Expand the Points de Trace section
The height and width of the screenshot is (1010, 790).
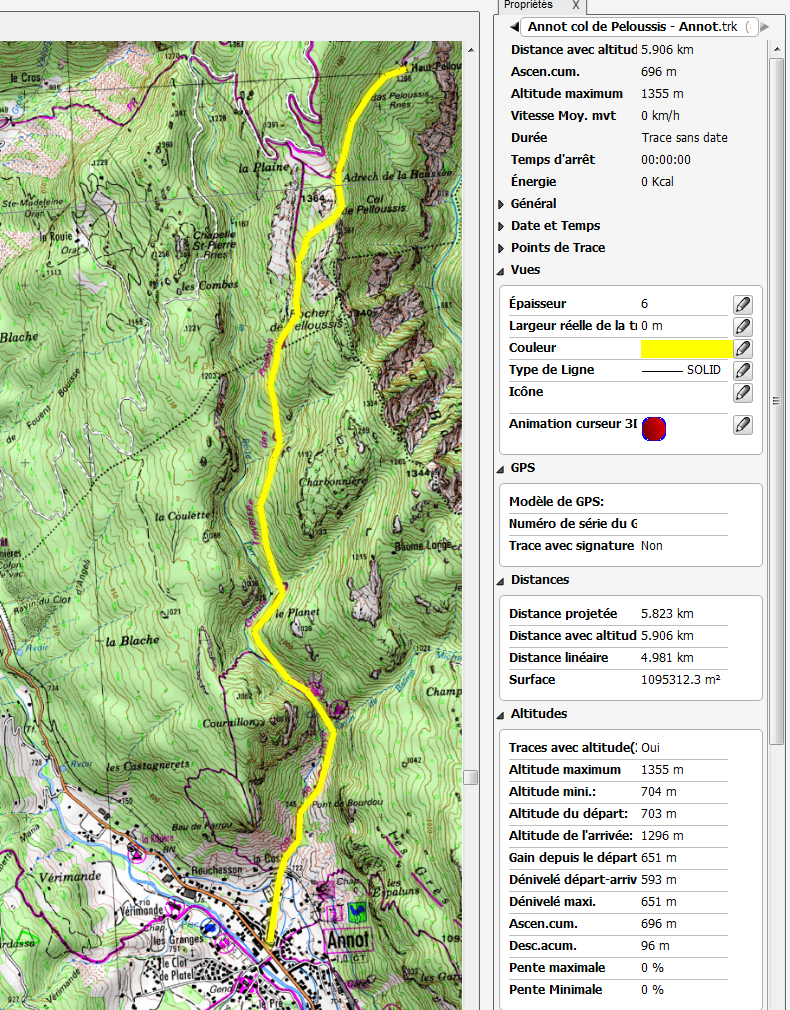click(501, 248)
